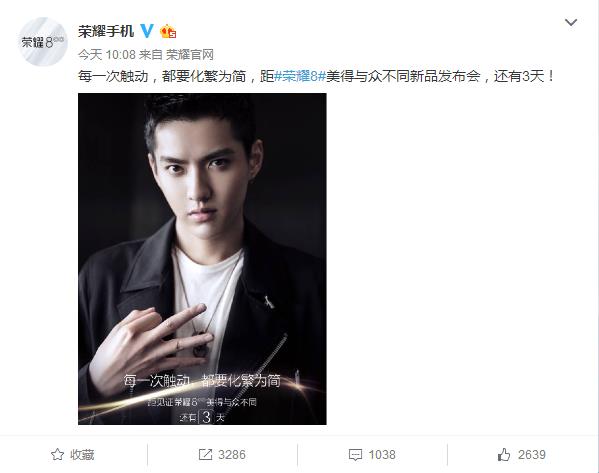
Task: Click the gold crown membership badge
Action: [x=168, y=31]
